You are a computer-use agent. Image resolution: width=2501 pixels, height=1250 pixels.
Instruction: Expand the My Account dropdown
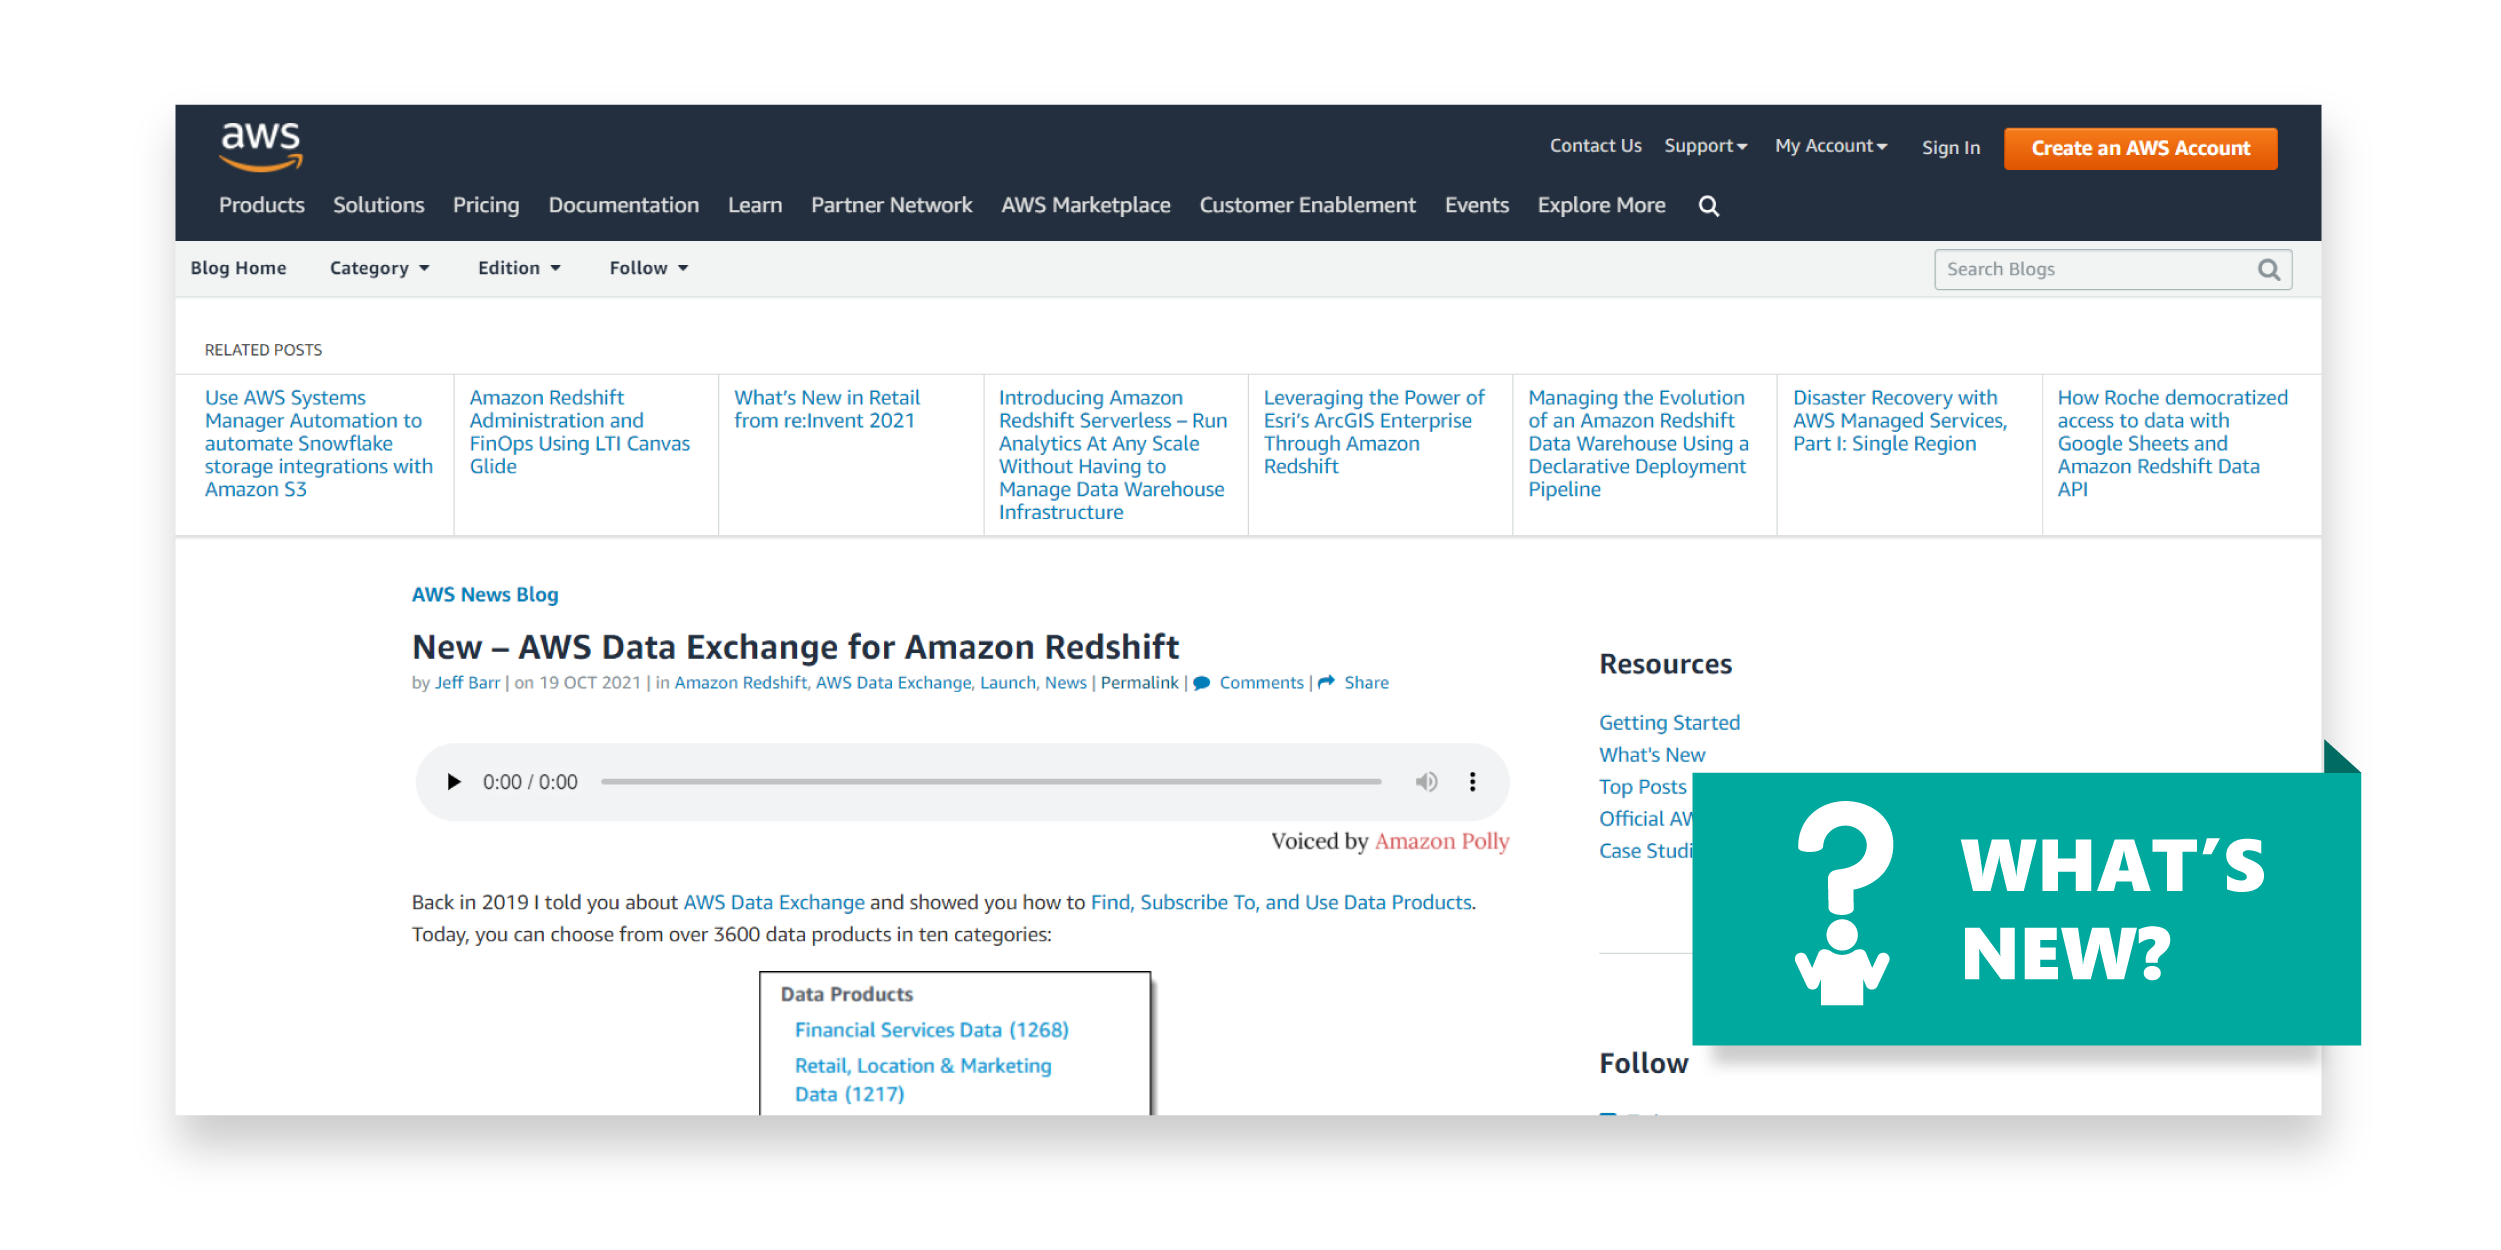1831,146
